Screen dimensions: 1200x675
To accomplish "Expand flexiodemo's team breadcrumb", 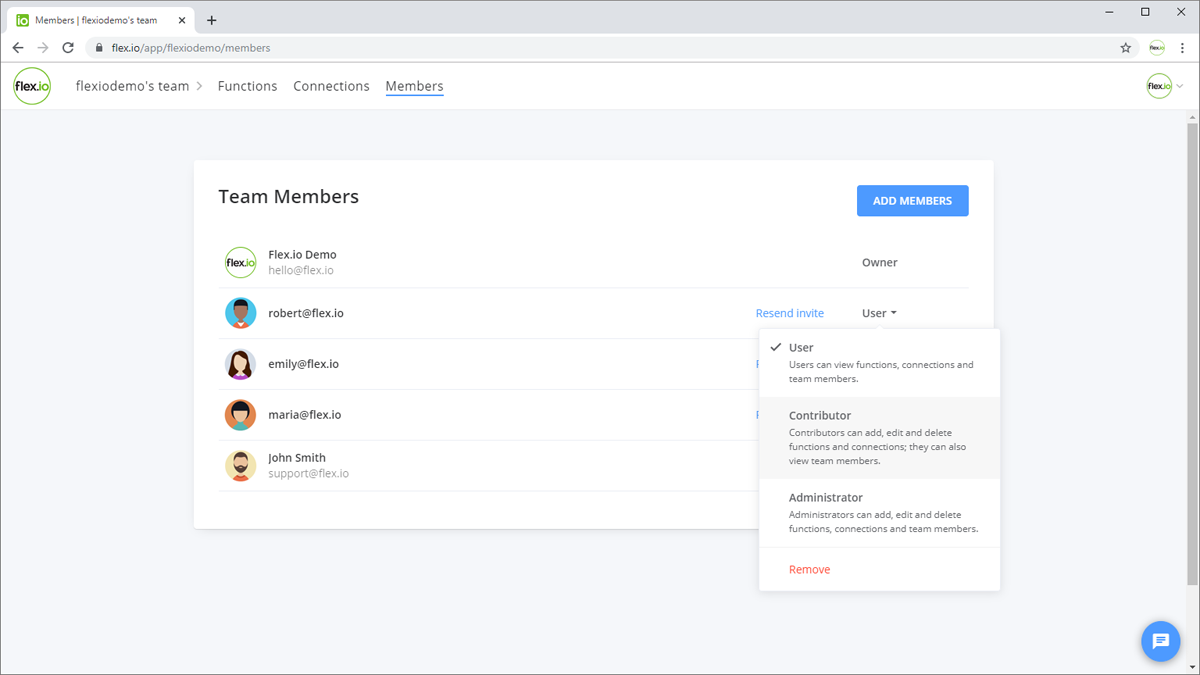I will tap(139, 86).
